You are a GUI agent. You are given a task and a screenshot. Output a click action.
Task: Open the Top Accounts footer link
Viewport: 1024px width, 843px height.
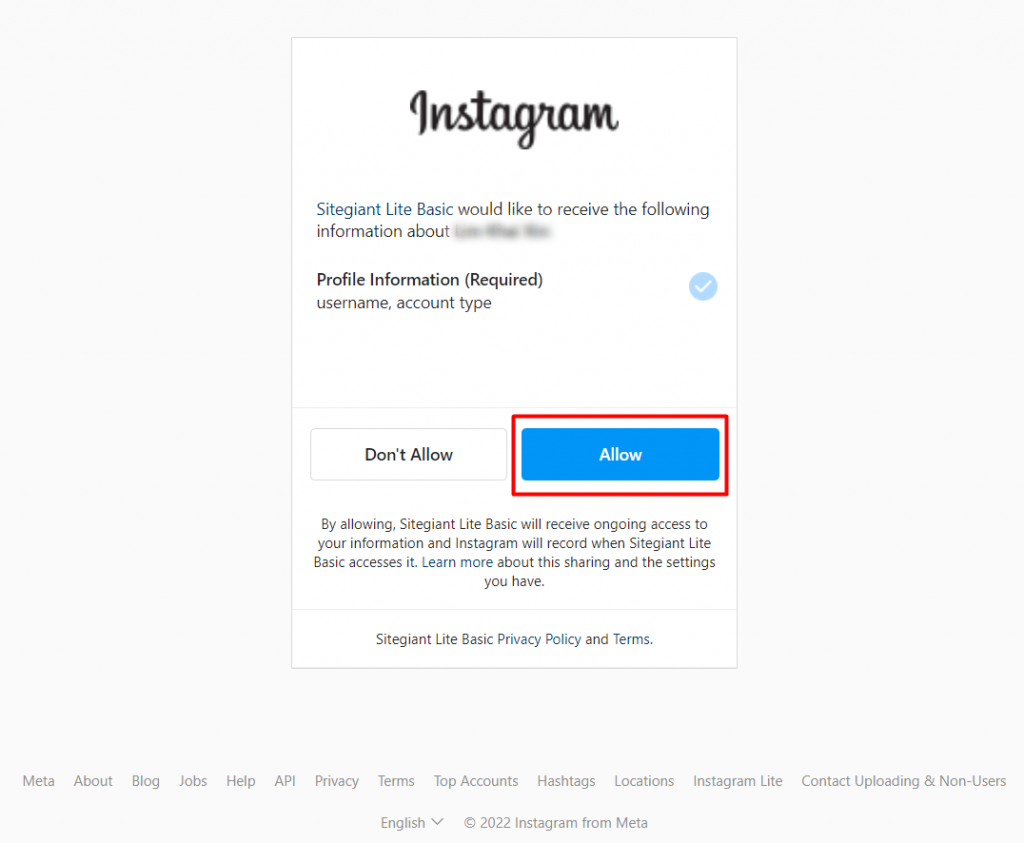475,781
